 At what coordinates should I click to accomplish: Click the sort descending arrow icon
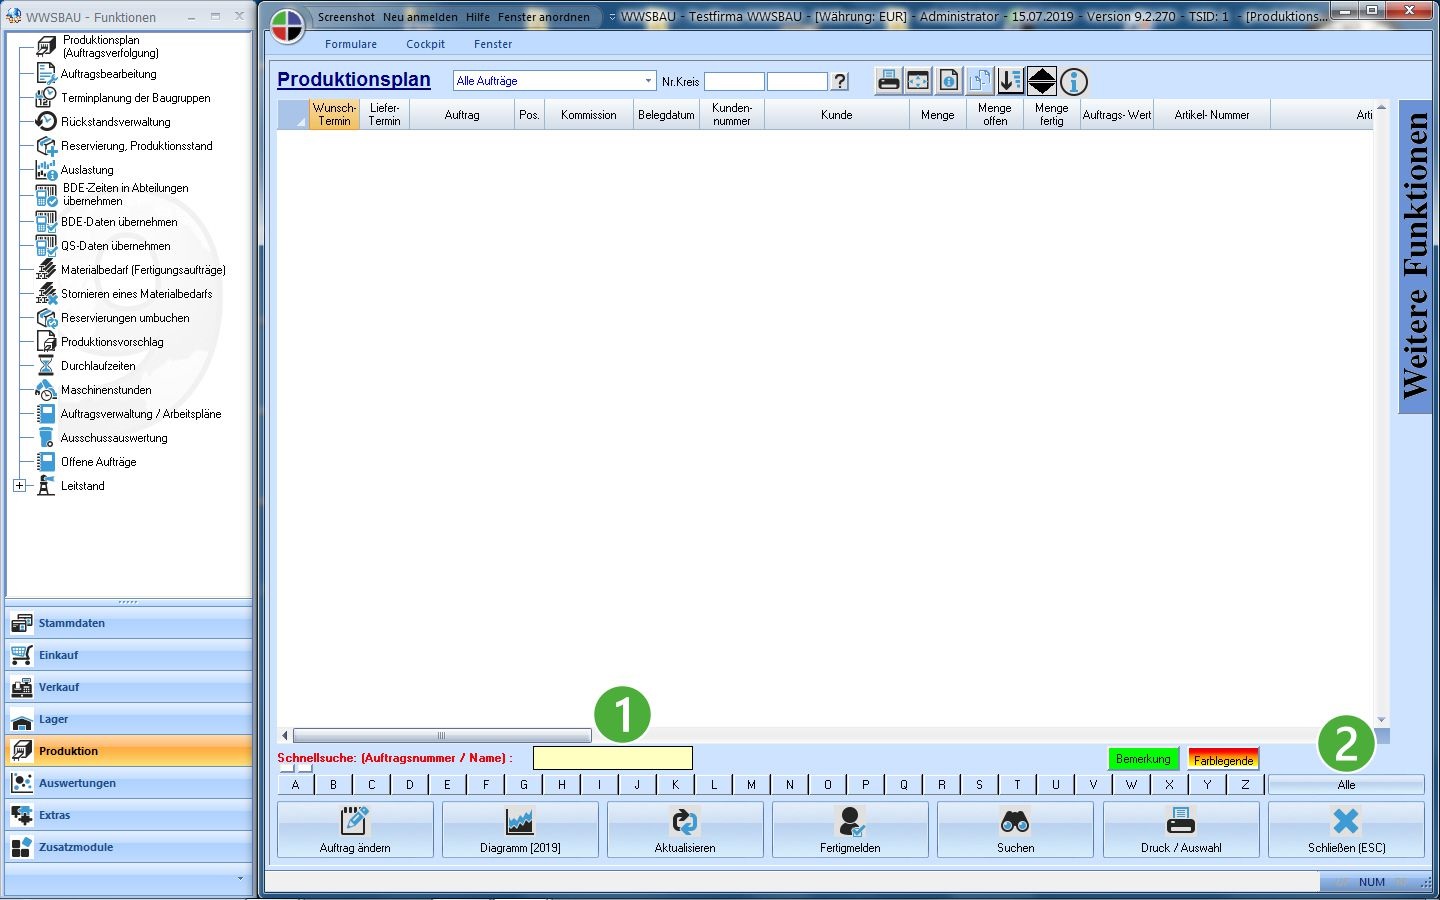pos(1011,81)
